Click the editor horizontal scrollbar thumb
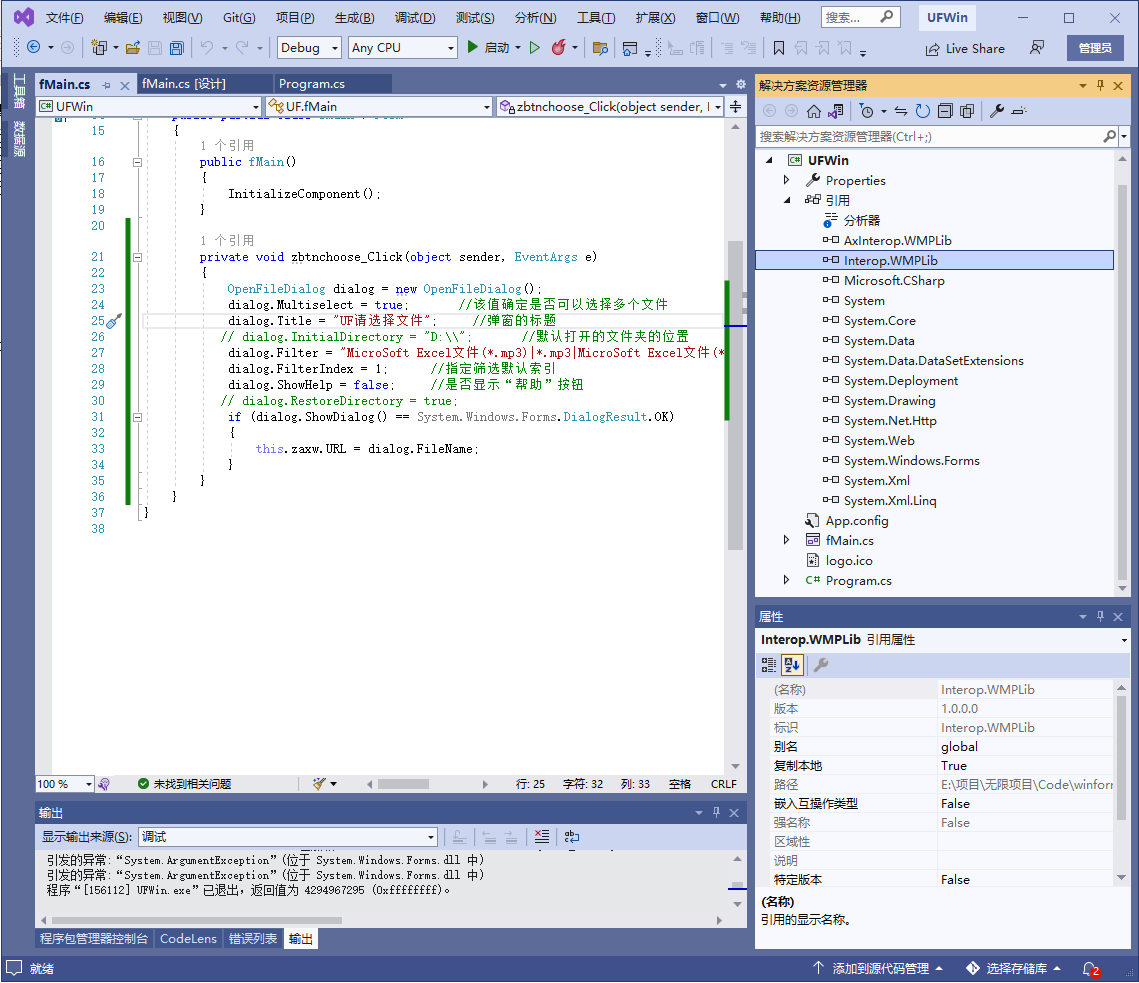The width and height of the screenshot is (1139, 983). click(x=403, y=784)
